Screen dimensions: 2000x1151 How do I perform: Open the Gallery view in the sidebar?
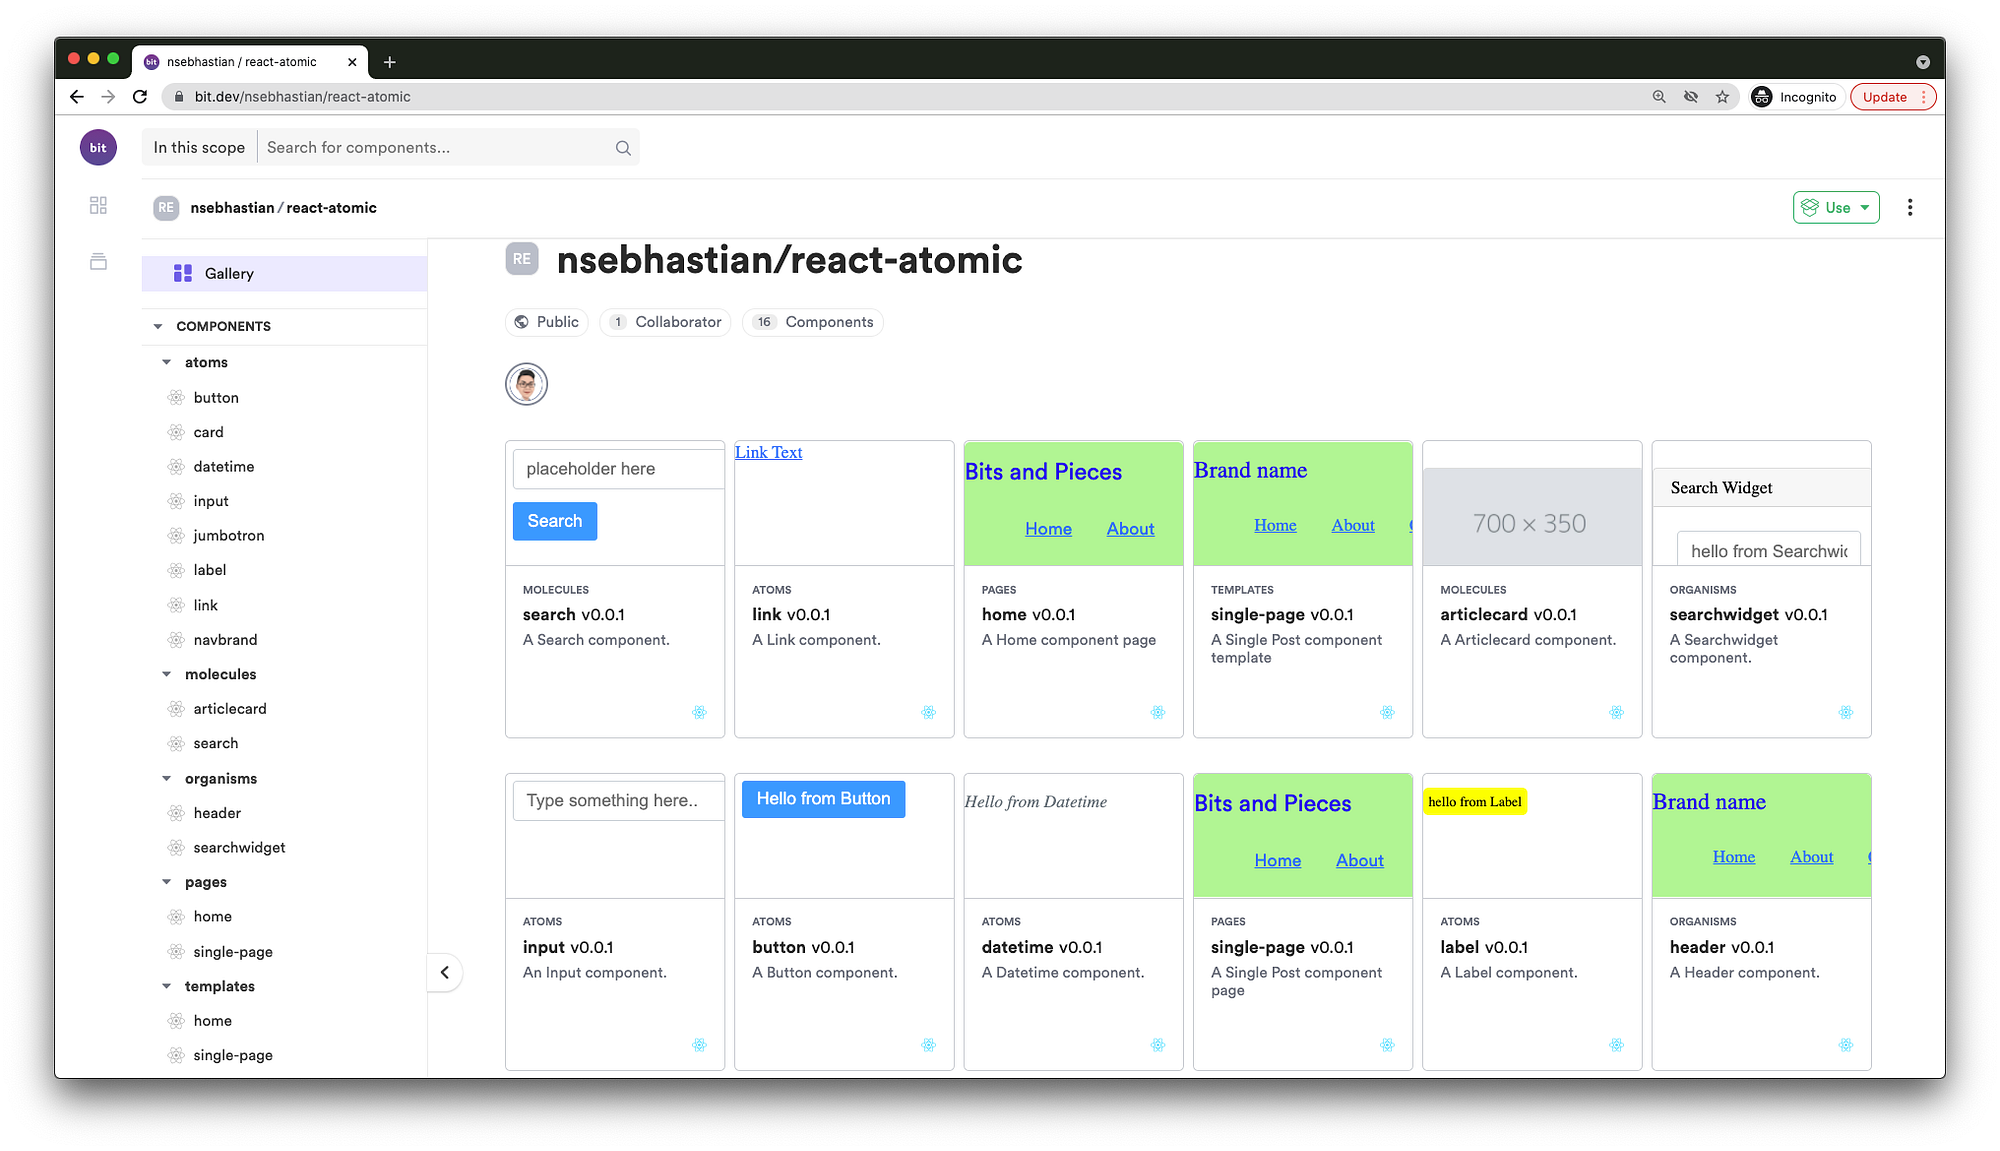[x=229, y=273]
